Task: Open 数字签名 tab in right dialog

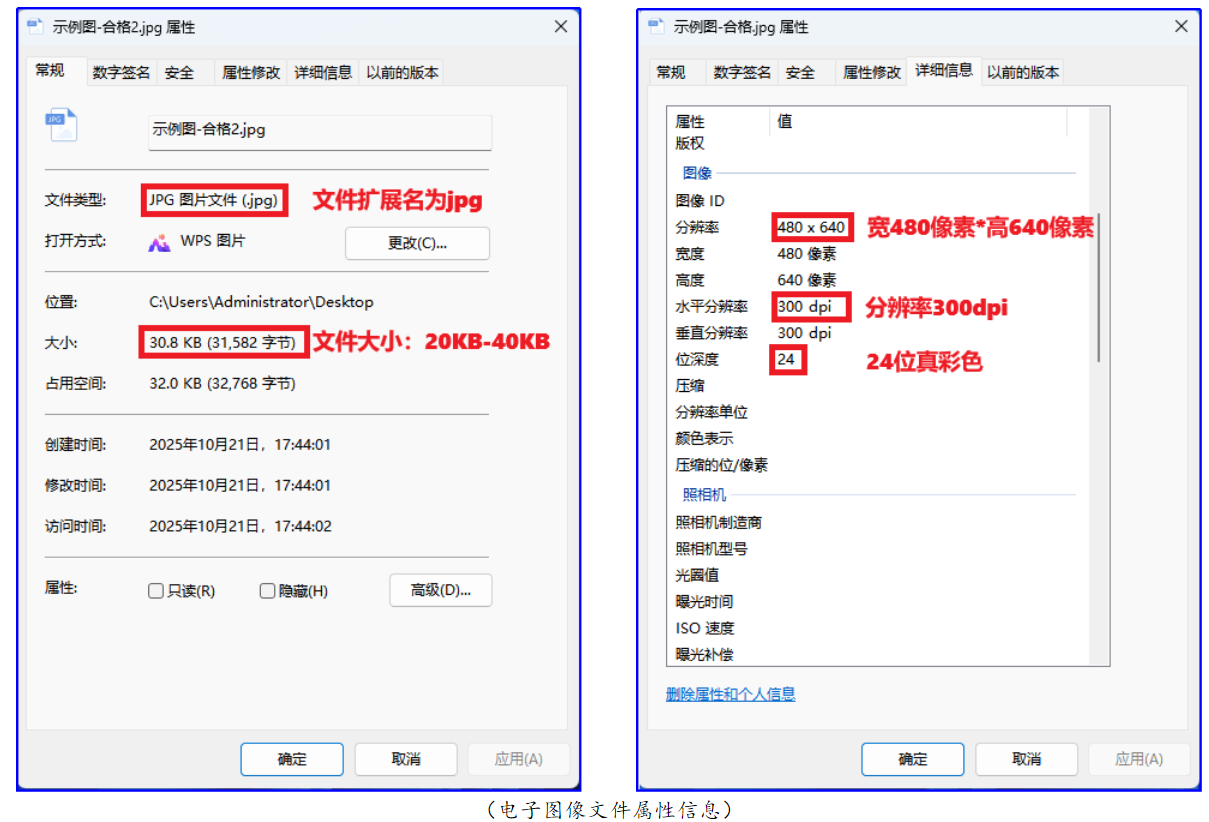Action: click(x=742, y=72)
